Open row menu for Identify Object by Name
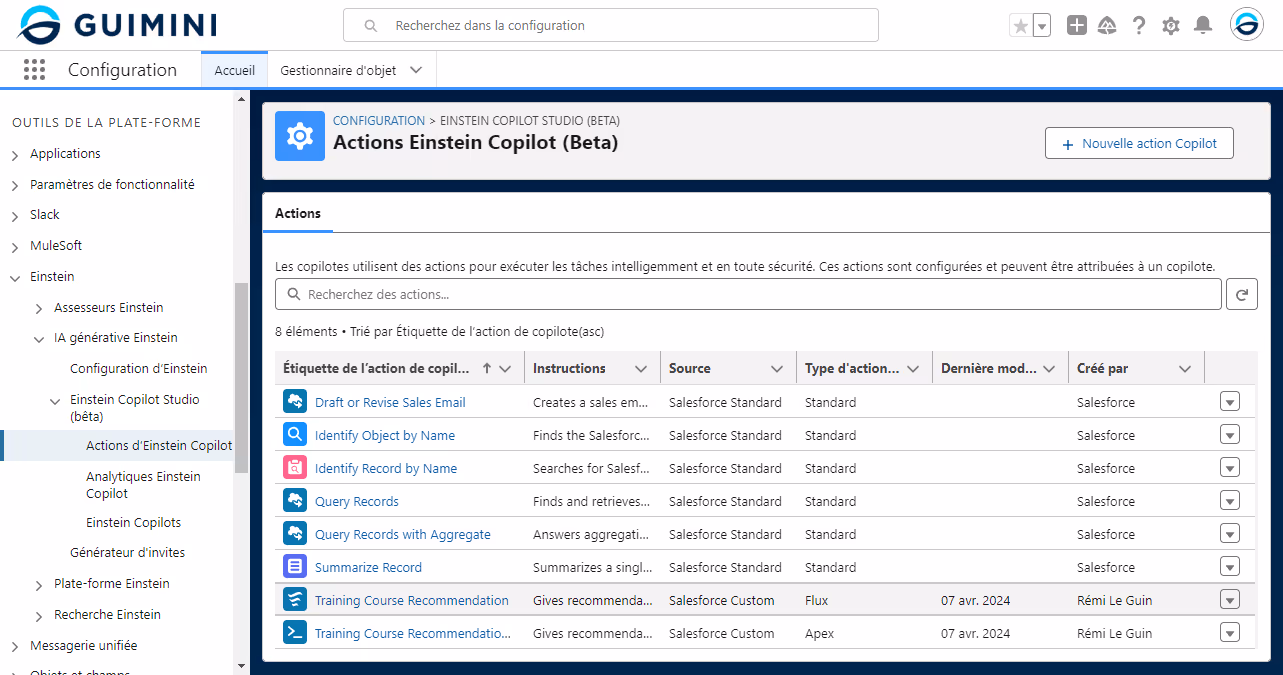The width and height of the screenshot is (1283, 675). click(1230, 435)
